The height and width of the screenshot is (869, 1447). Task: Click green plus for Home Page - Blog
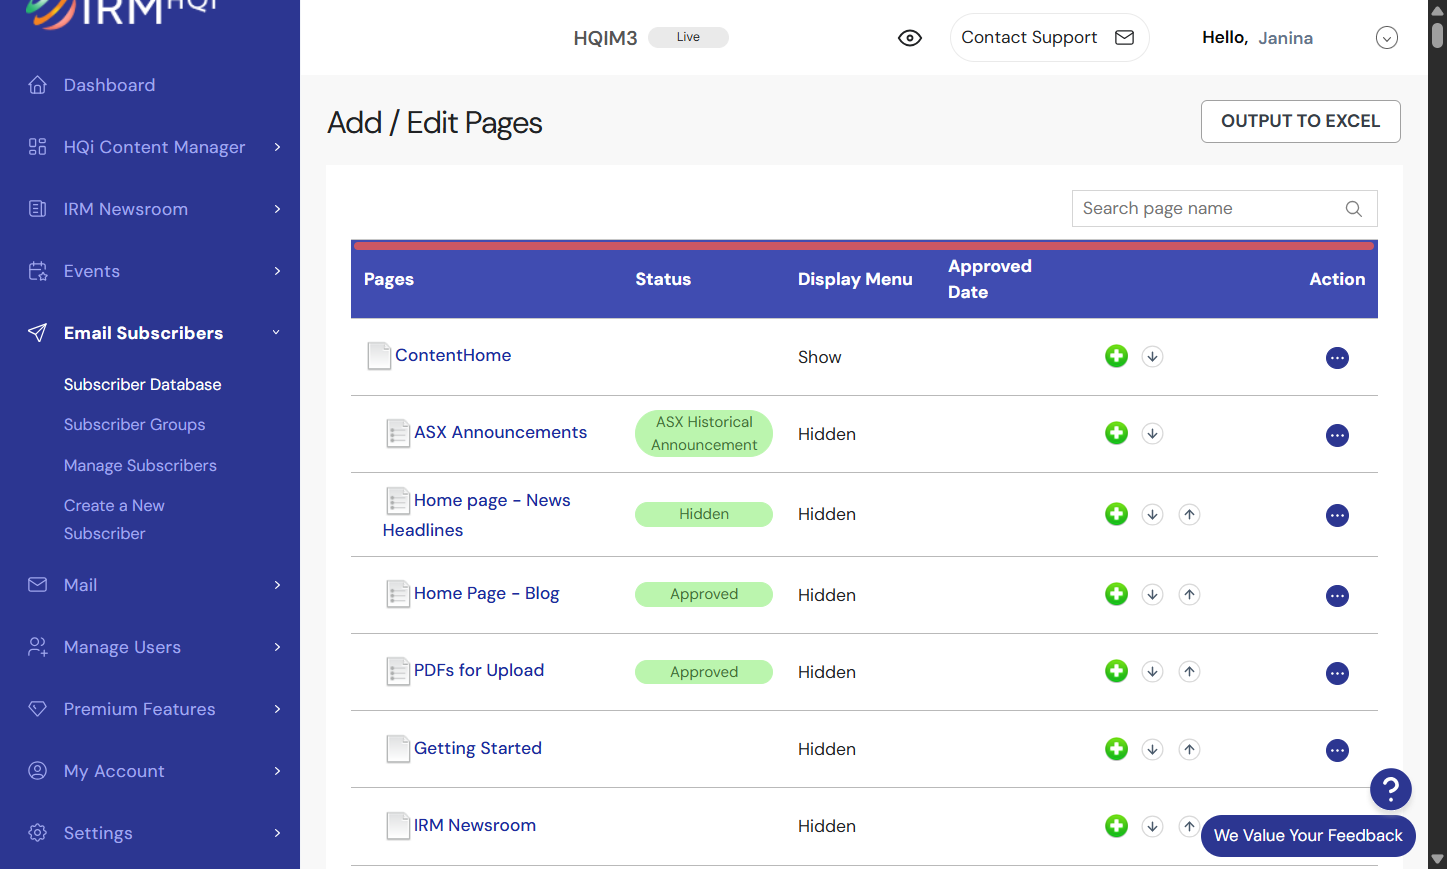tap(1116, 594)
